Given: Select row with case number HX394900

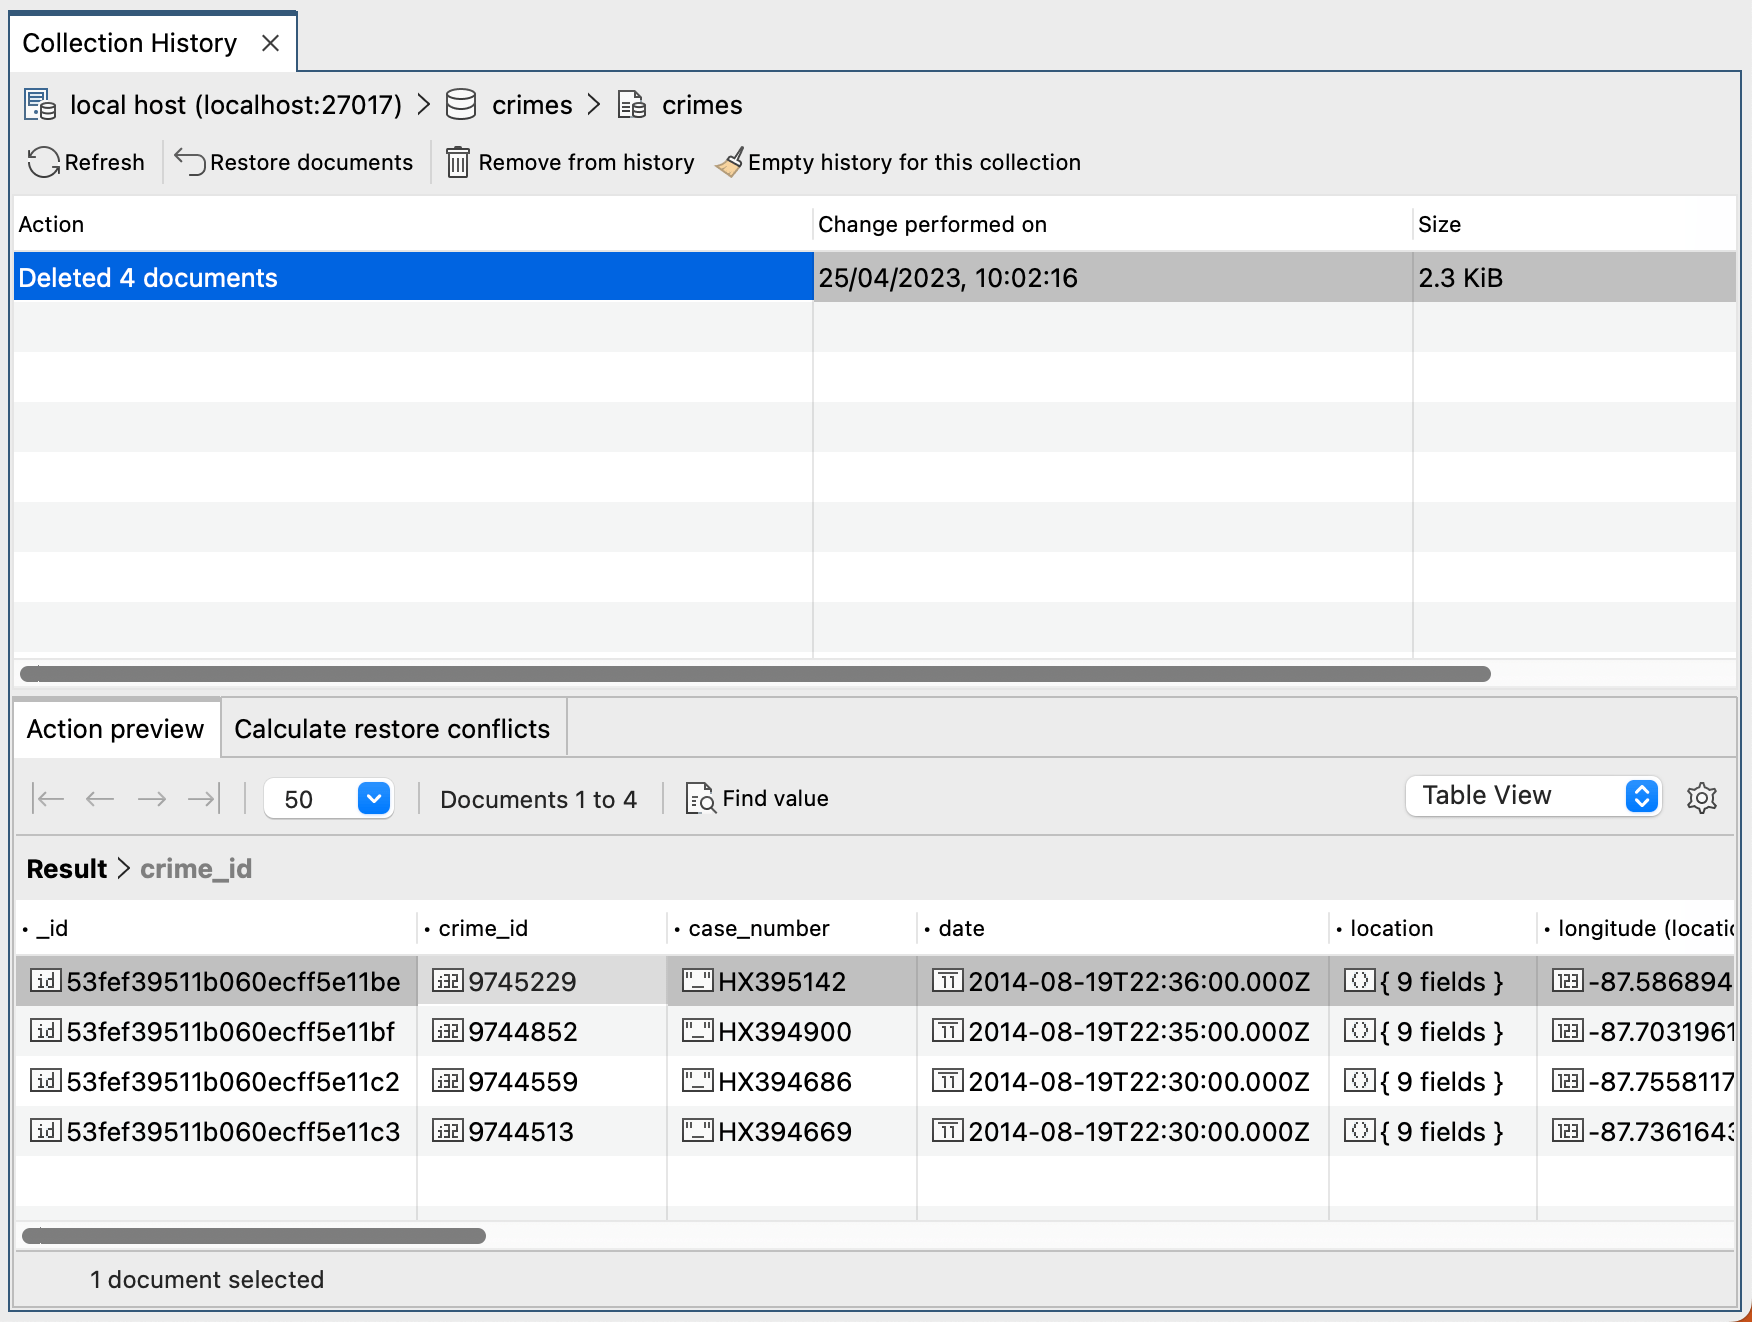Looking at the screenshot, I should click(784, 1032).
